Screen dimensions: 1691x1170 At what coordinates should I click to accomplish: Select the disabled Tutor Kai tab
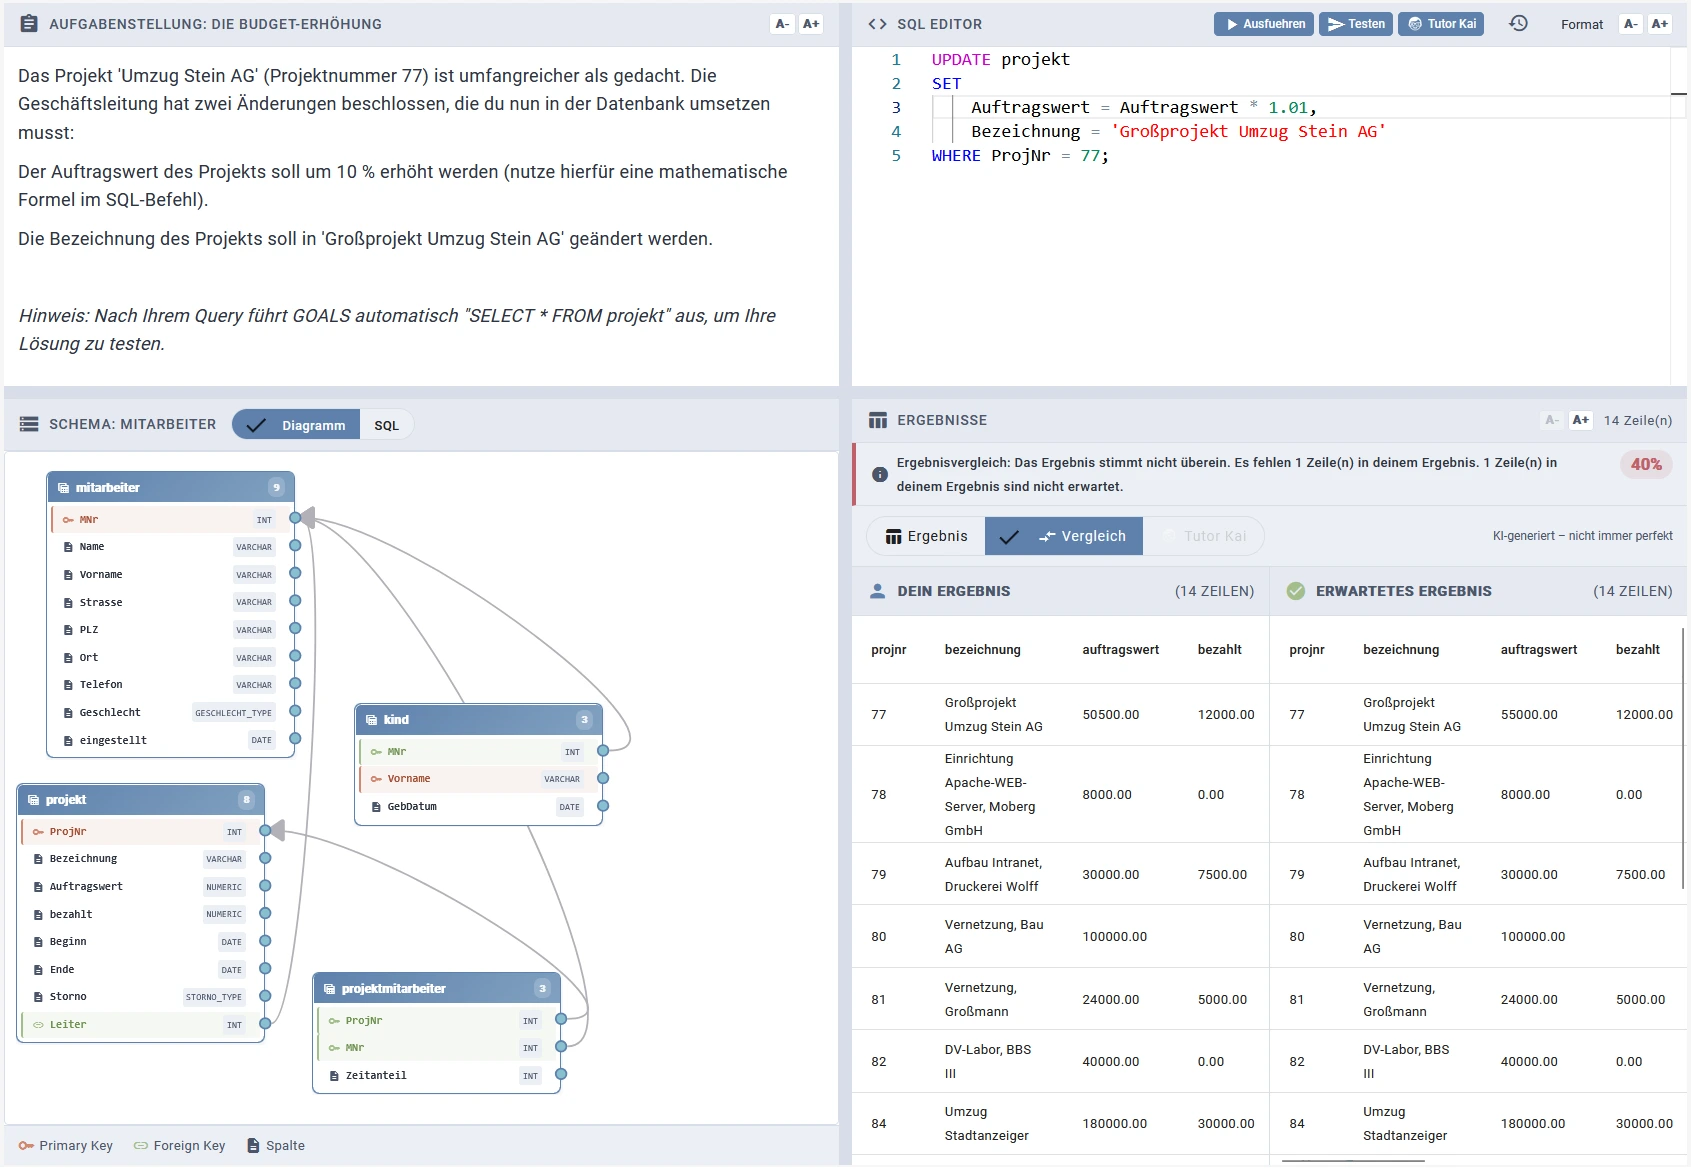tap(1204, 536)
